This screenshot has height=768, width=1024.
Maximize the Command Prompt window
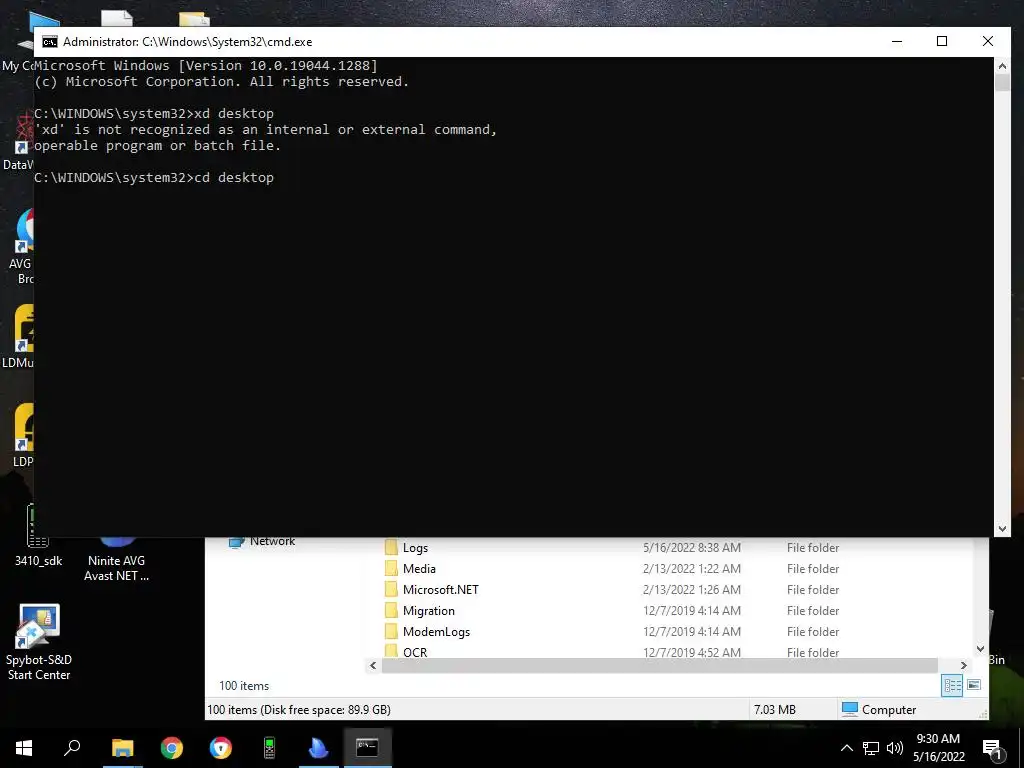point(942,41)
